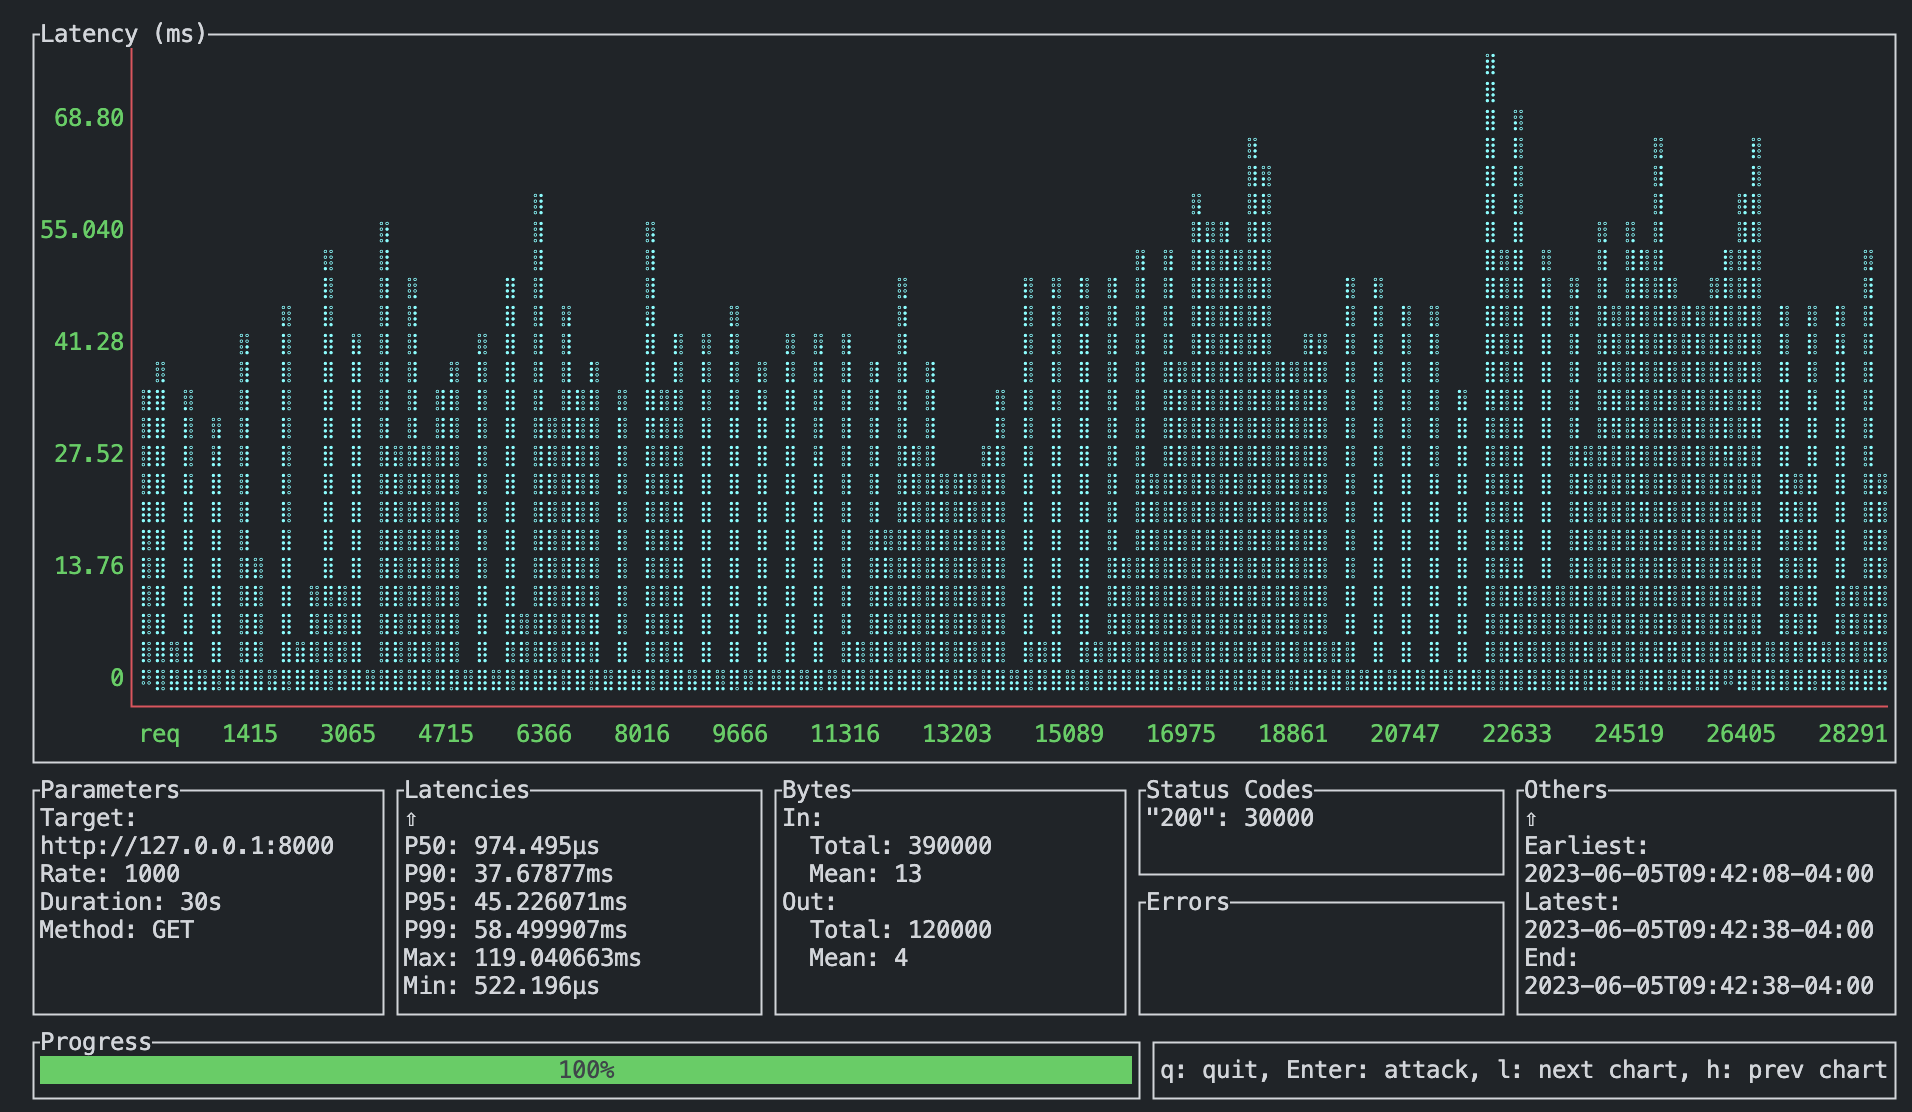Click the Status Codes panel title
This screenshot has height=1112, width=1912.
[x=1230, y=790]
